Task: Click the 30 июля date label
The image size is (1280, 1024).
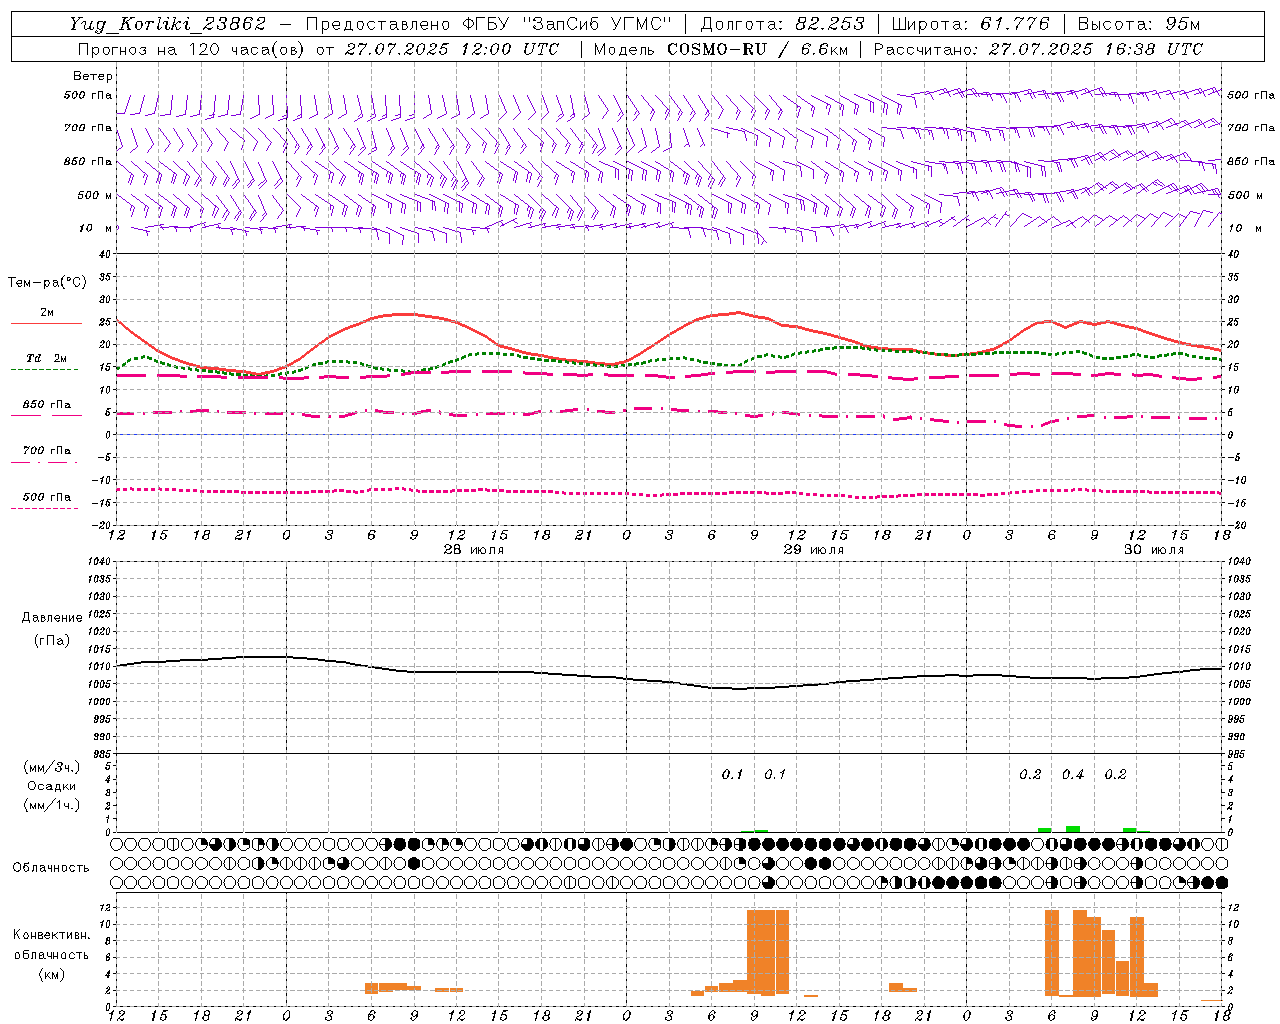Action: coord(1154,550)
